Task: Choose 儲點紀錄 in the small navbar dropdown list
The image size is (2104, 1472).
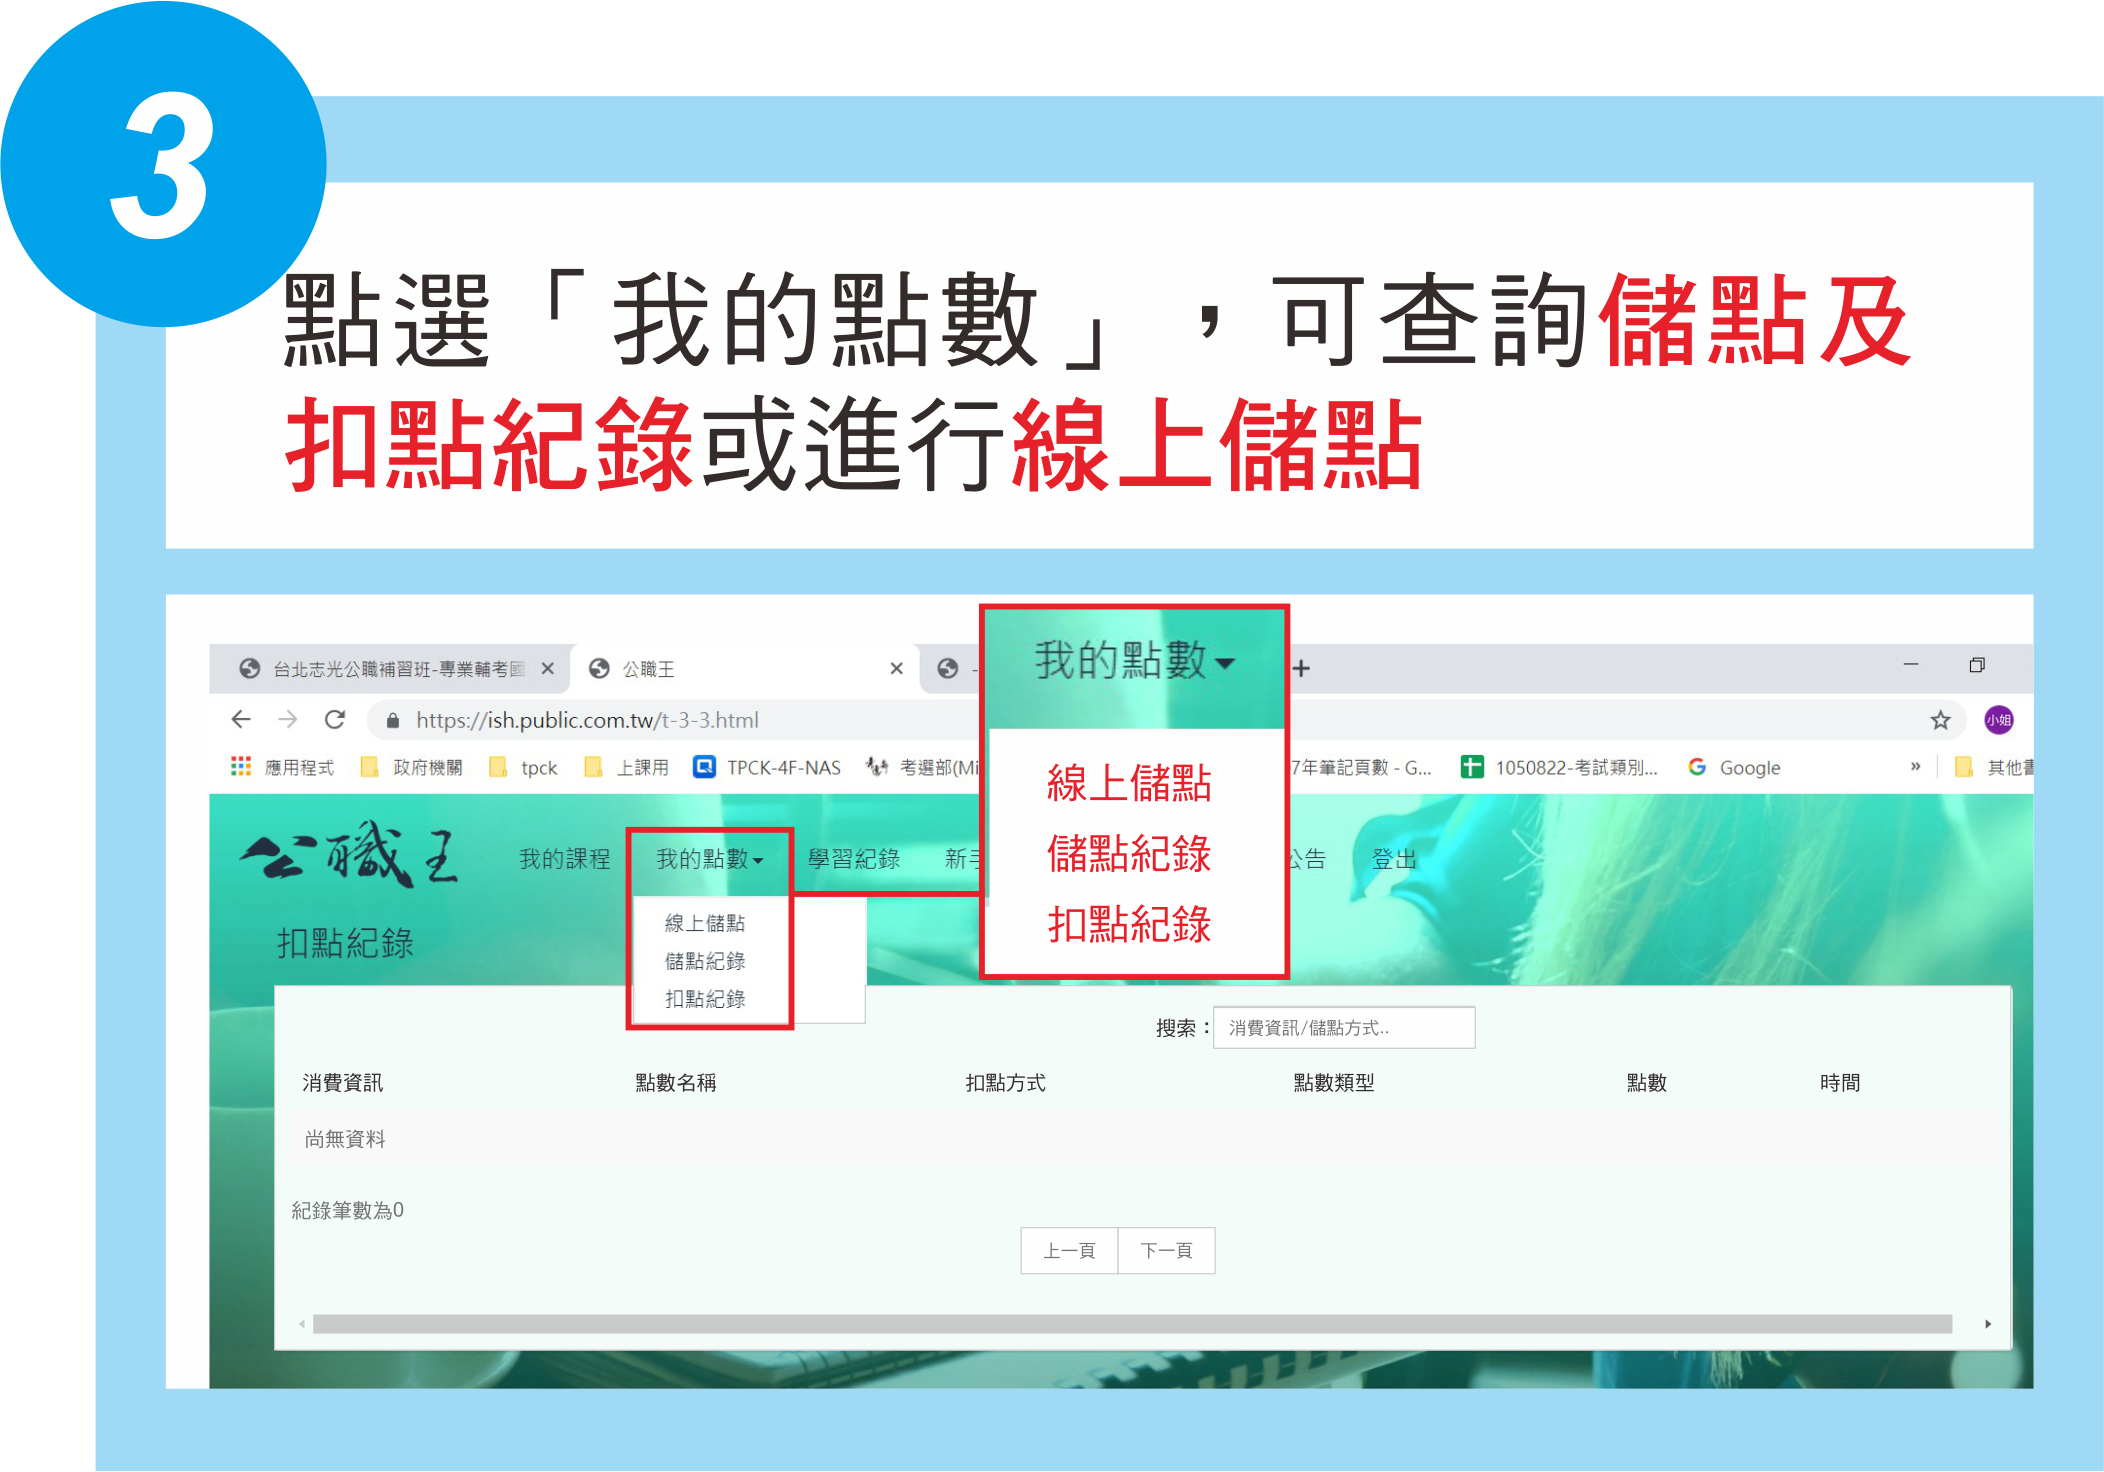Action: pos(705,961)
